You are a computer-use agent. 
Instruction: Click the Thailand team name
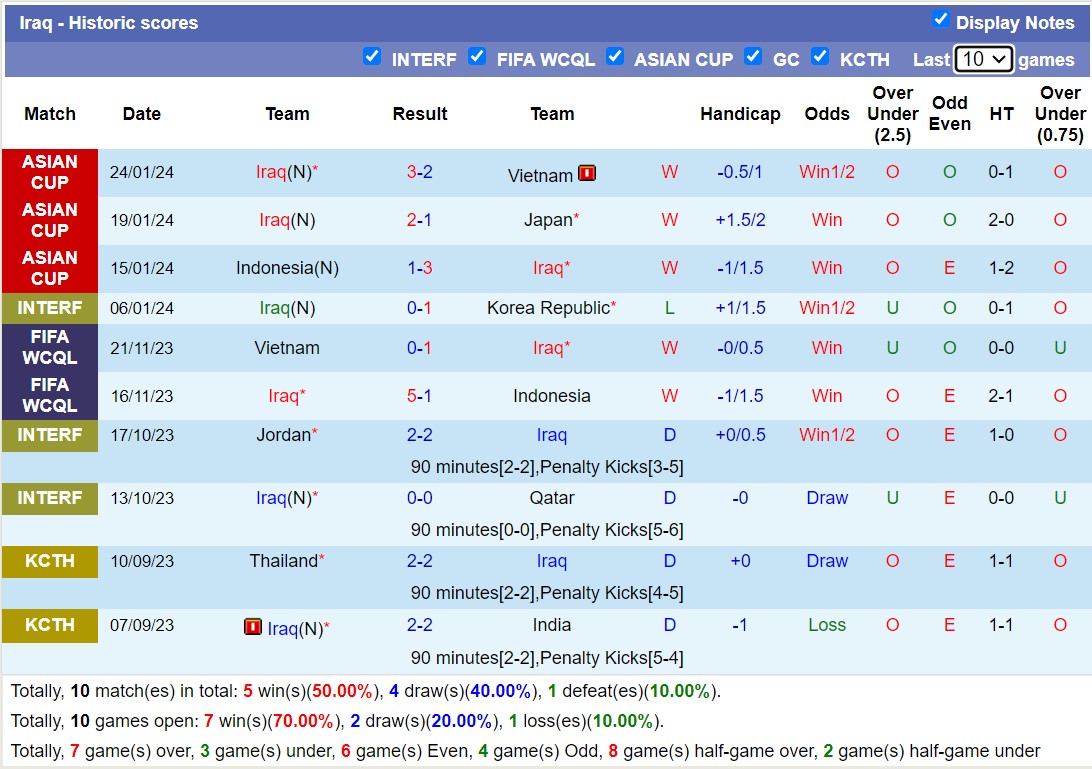pyautogui.click(x=283, y=561)
